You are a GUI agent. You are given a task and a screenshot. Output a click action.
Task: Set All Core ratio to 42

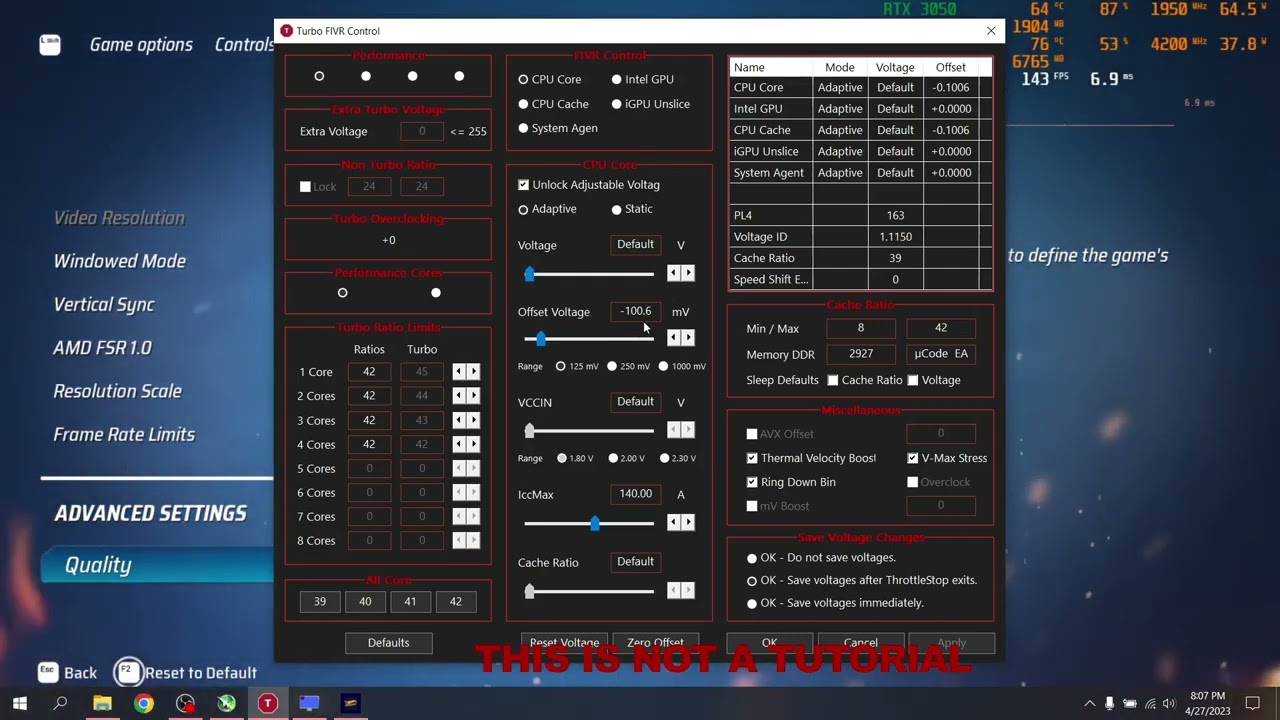456,601
